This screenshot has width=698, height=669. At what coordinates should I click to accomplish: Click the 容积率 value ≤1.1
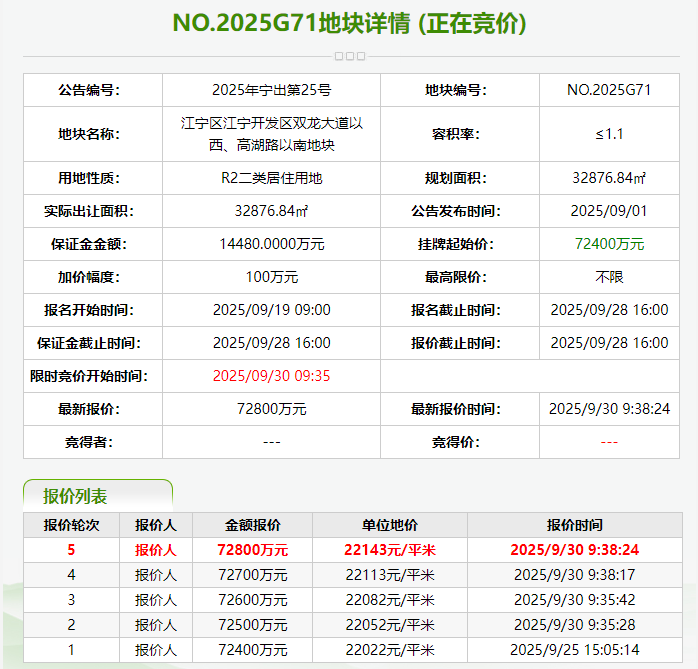[609, 134]
